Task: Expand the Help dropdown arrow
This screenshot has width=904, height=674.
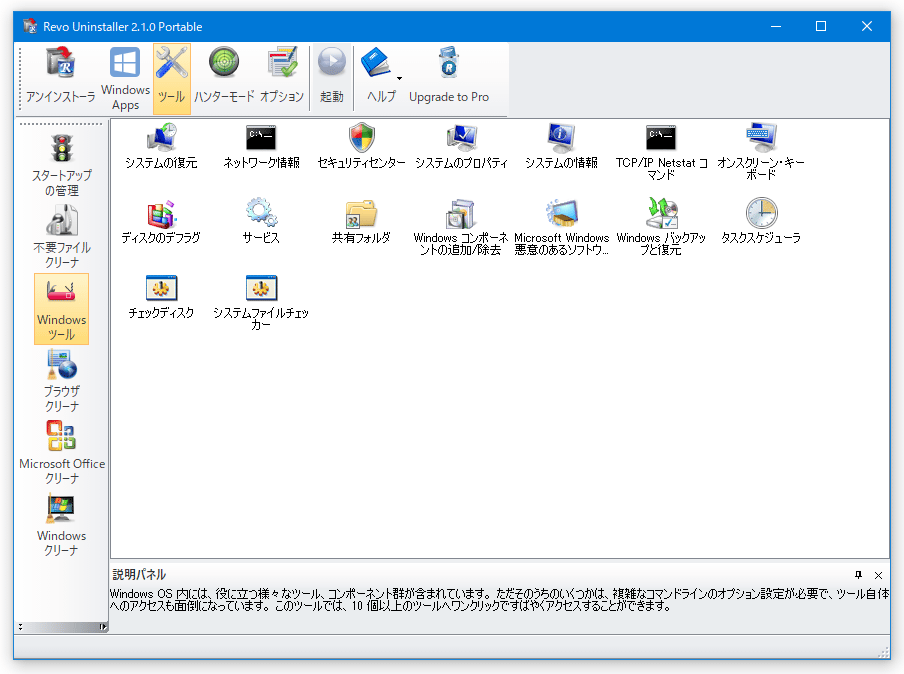Action: (x=400, y=78)
